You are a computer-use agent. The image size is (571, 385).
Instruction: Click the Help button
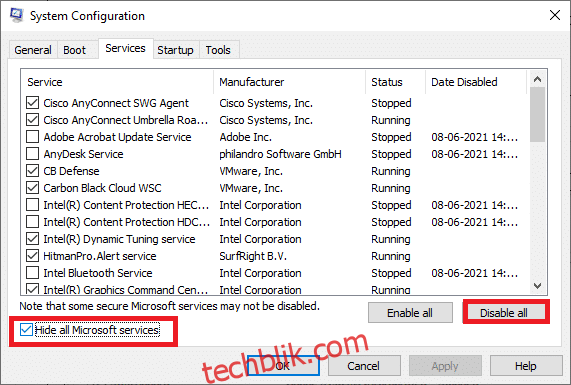tap(526, 366)
